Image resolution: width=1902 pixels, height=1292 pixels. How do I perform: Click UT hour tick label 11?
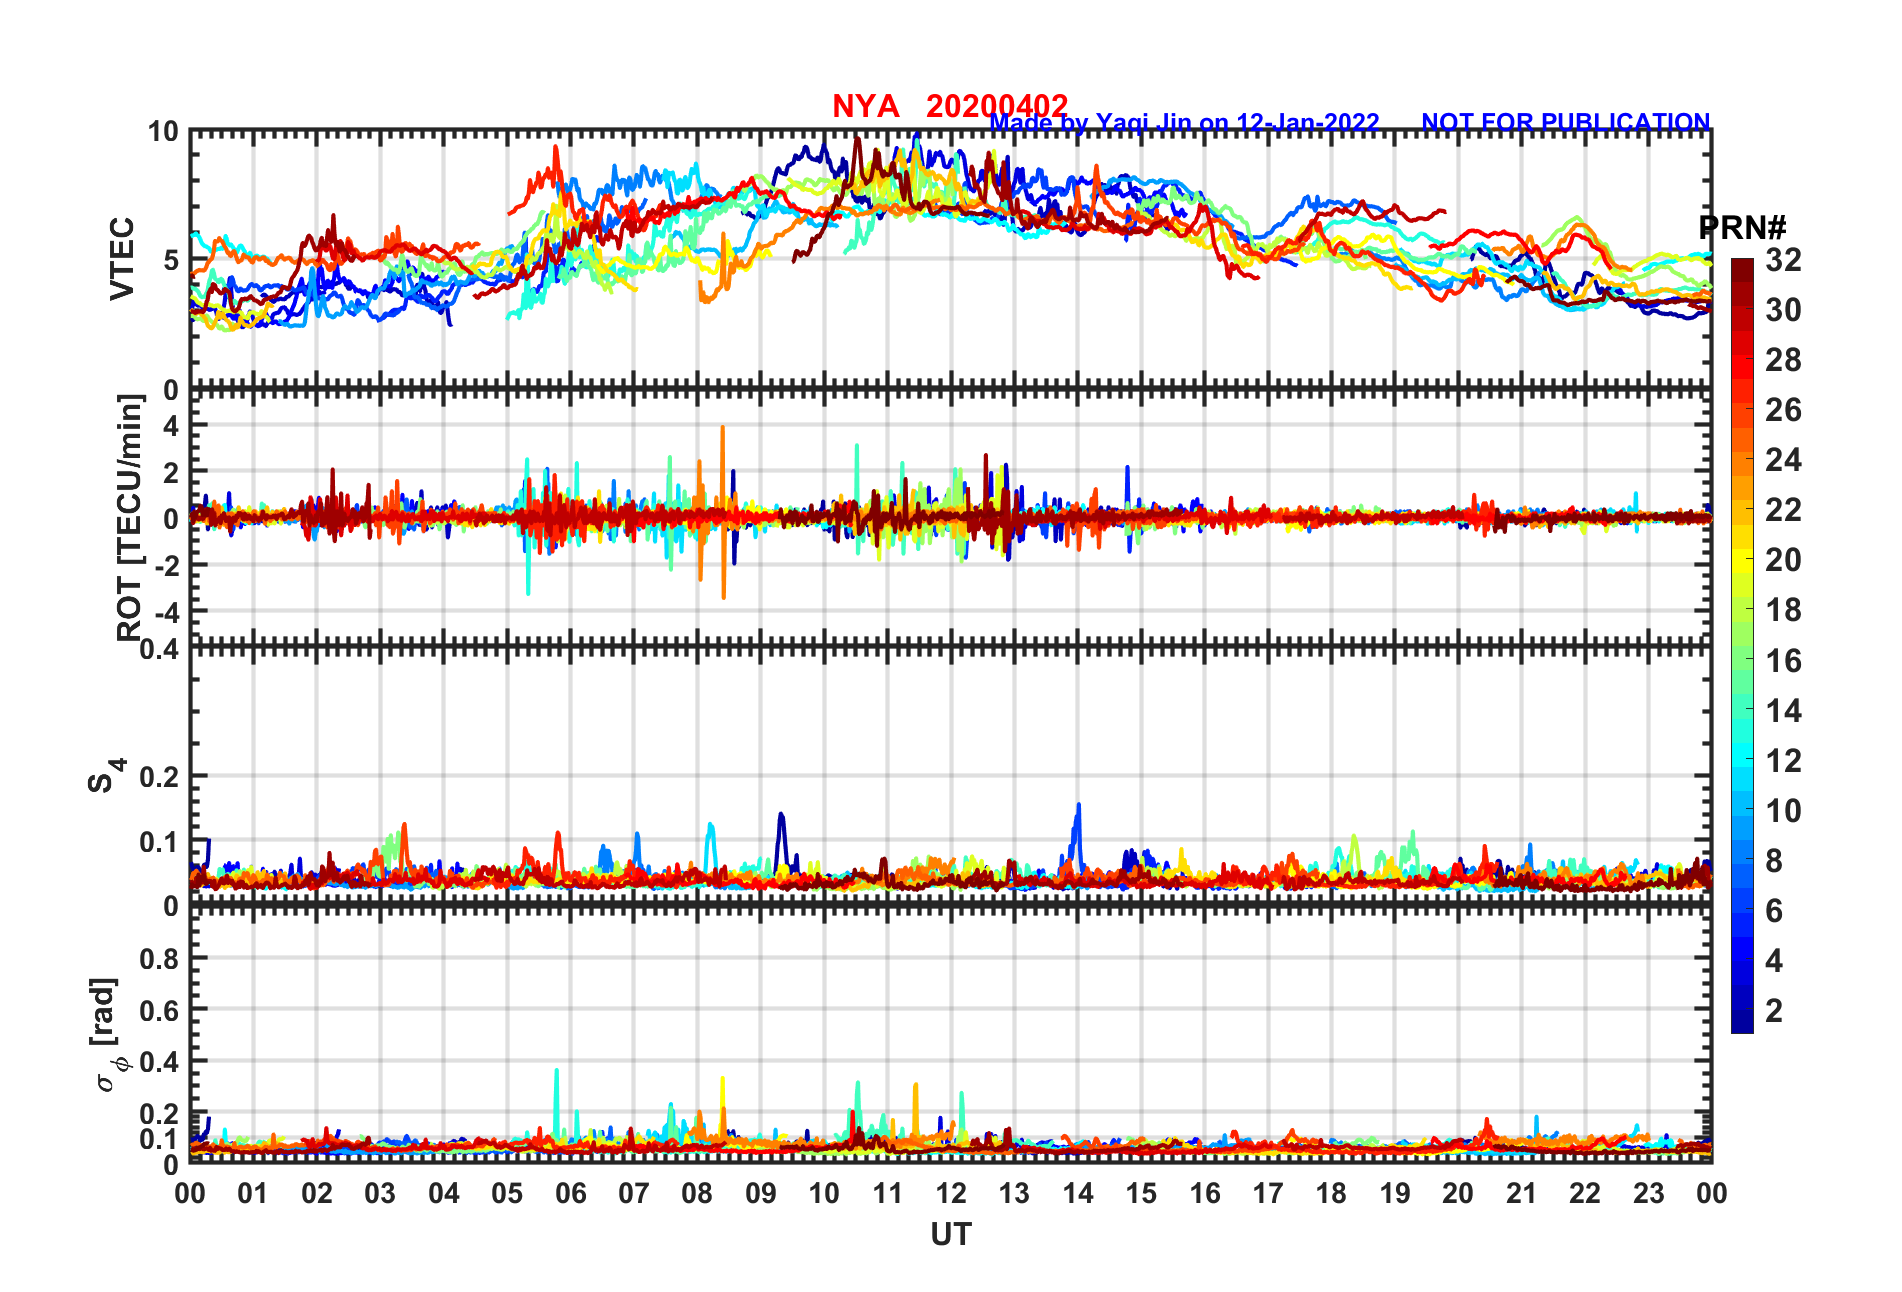click(888, 1193)
